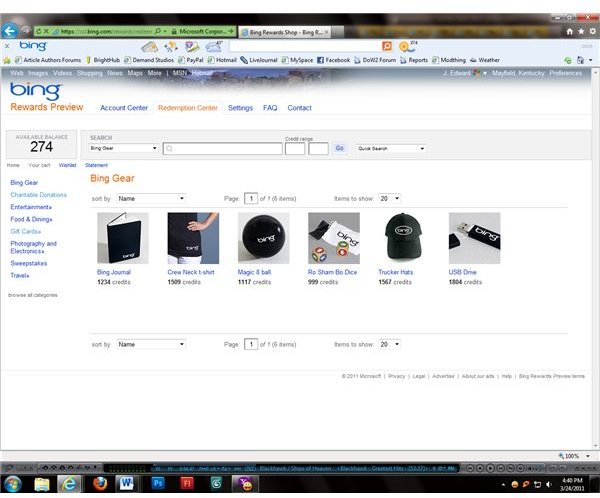
Task: Open the LiveJournal favorites bookmark
Action: tap(258, 60)
